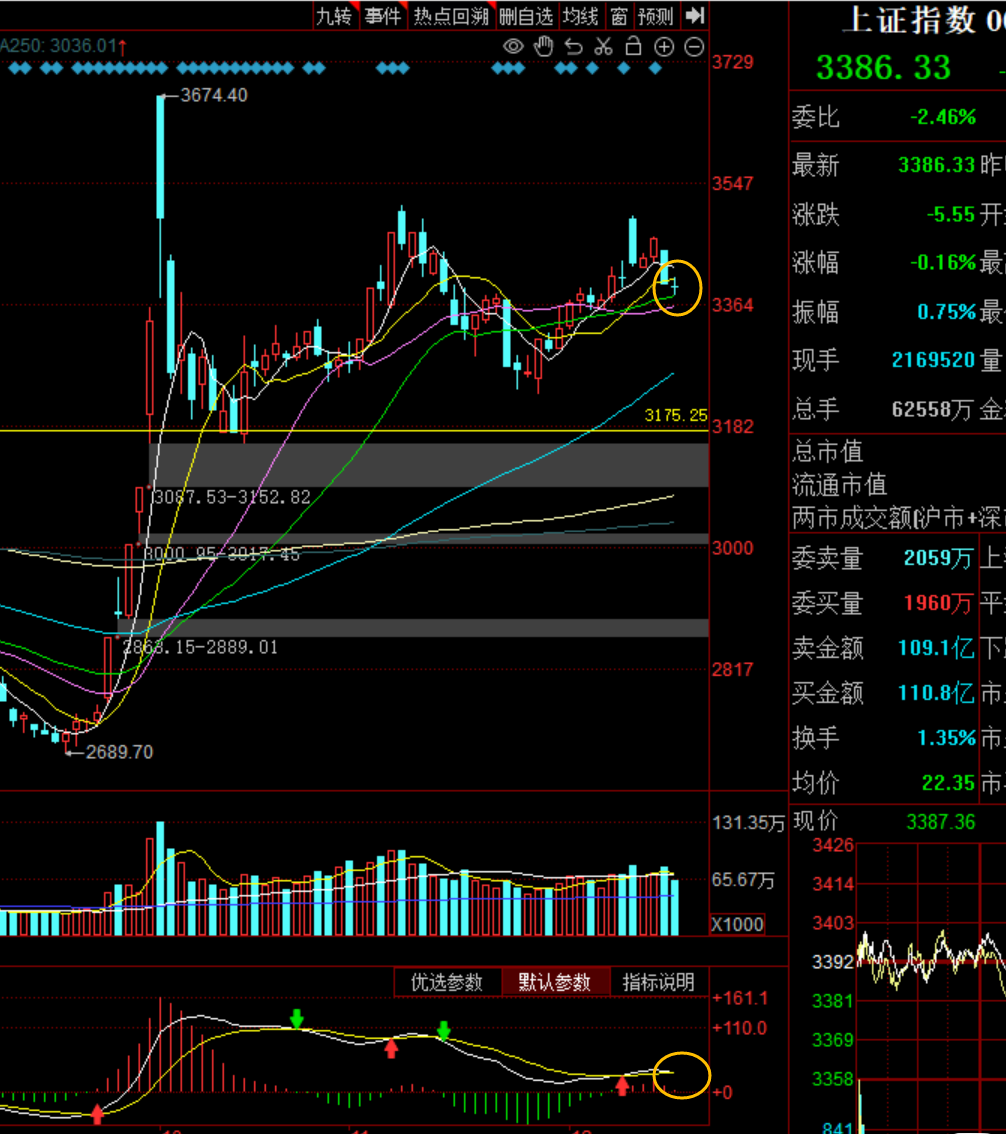Click the +161.1 MACD axis label
Screen dimensions: 1006x1134
tap(740, 999)
